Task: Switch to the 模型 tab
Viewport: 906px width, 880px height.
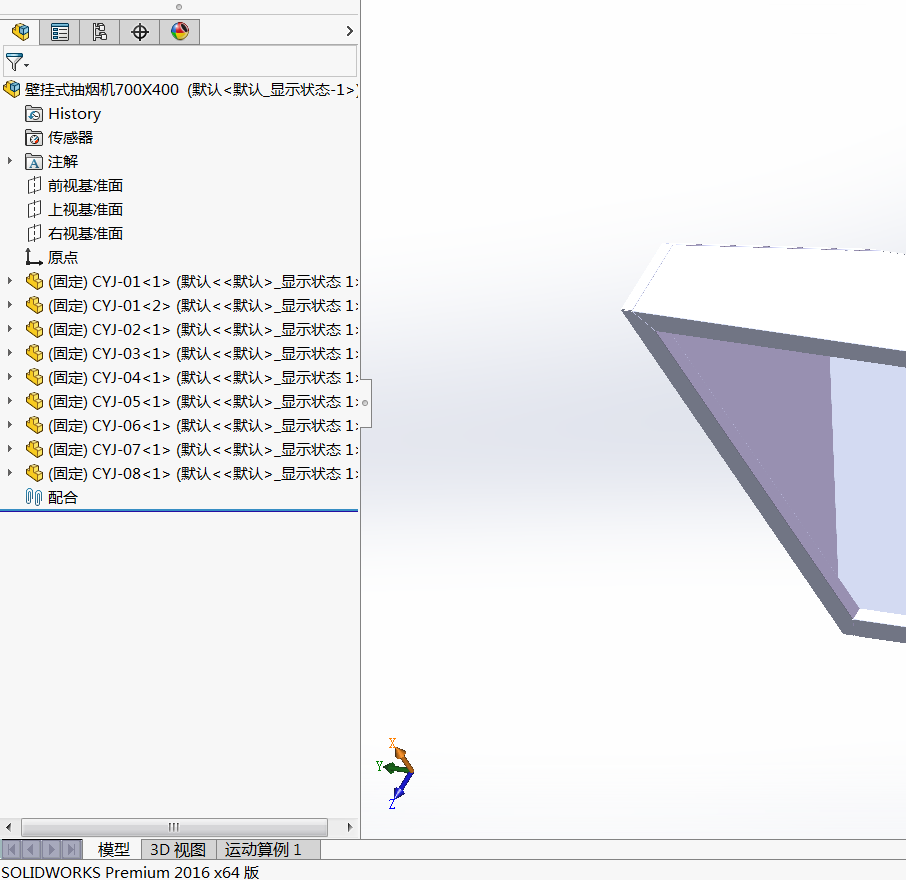Action: point(113,849)
